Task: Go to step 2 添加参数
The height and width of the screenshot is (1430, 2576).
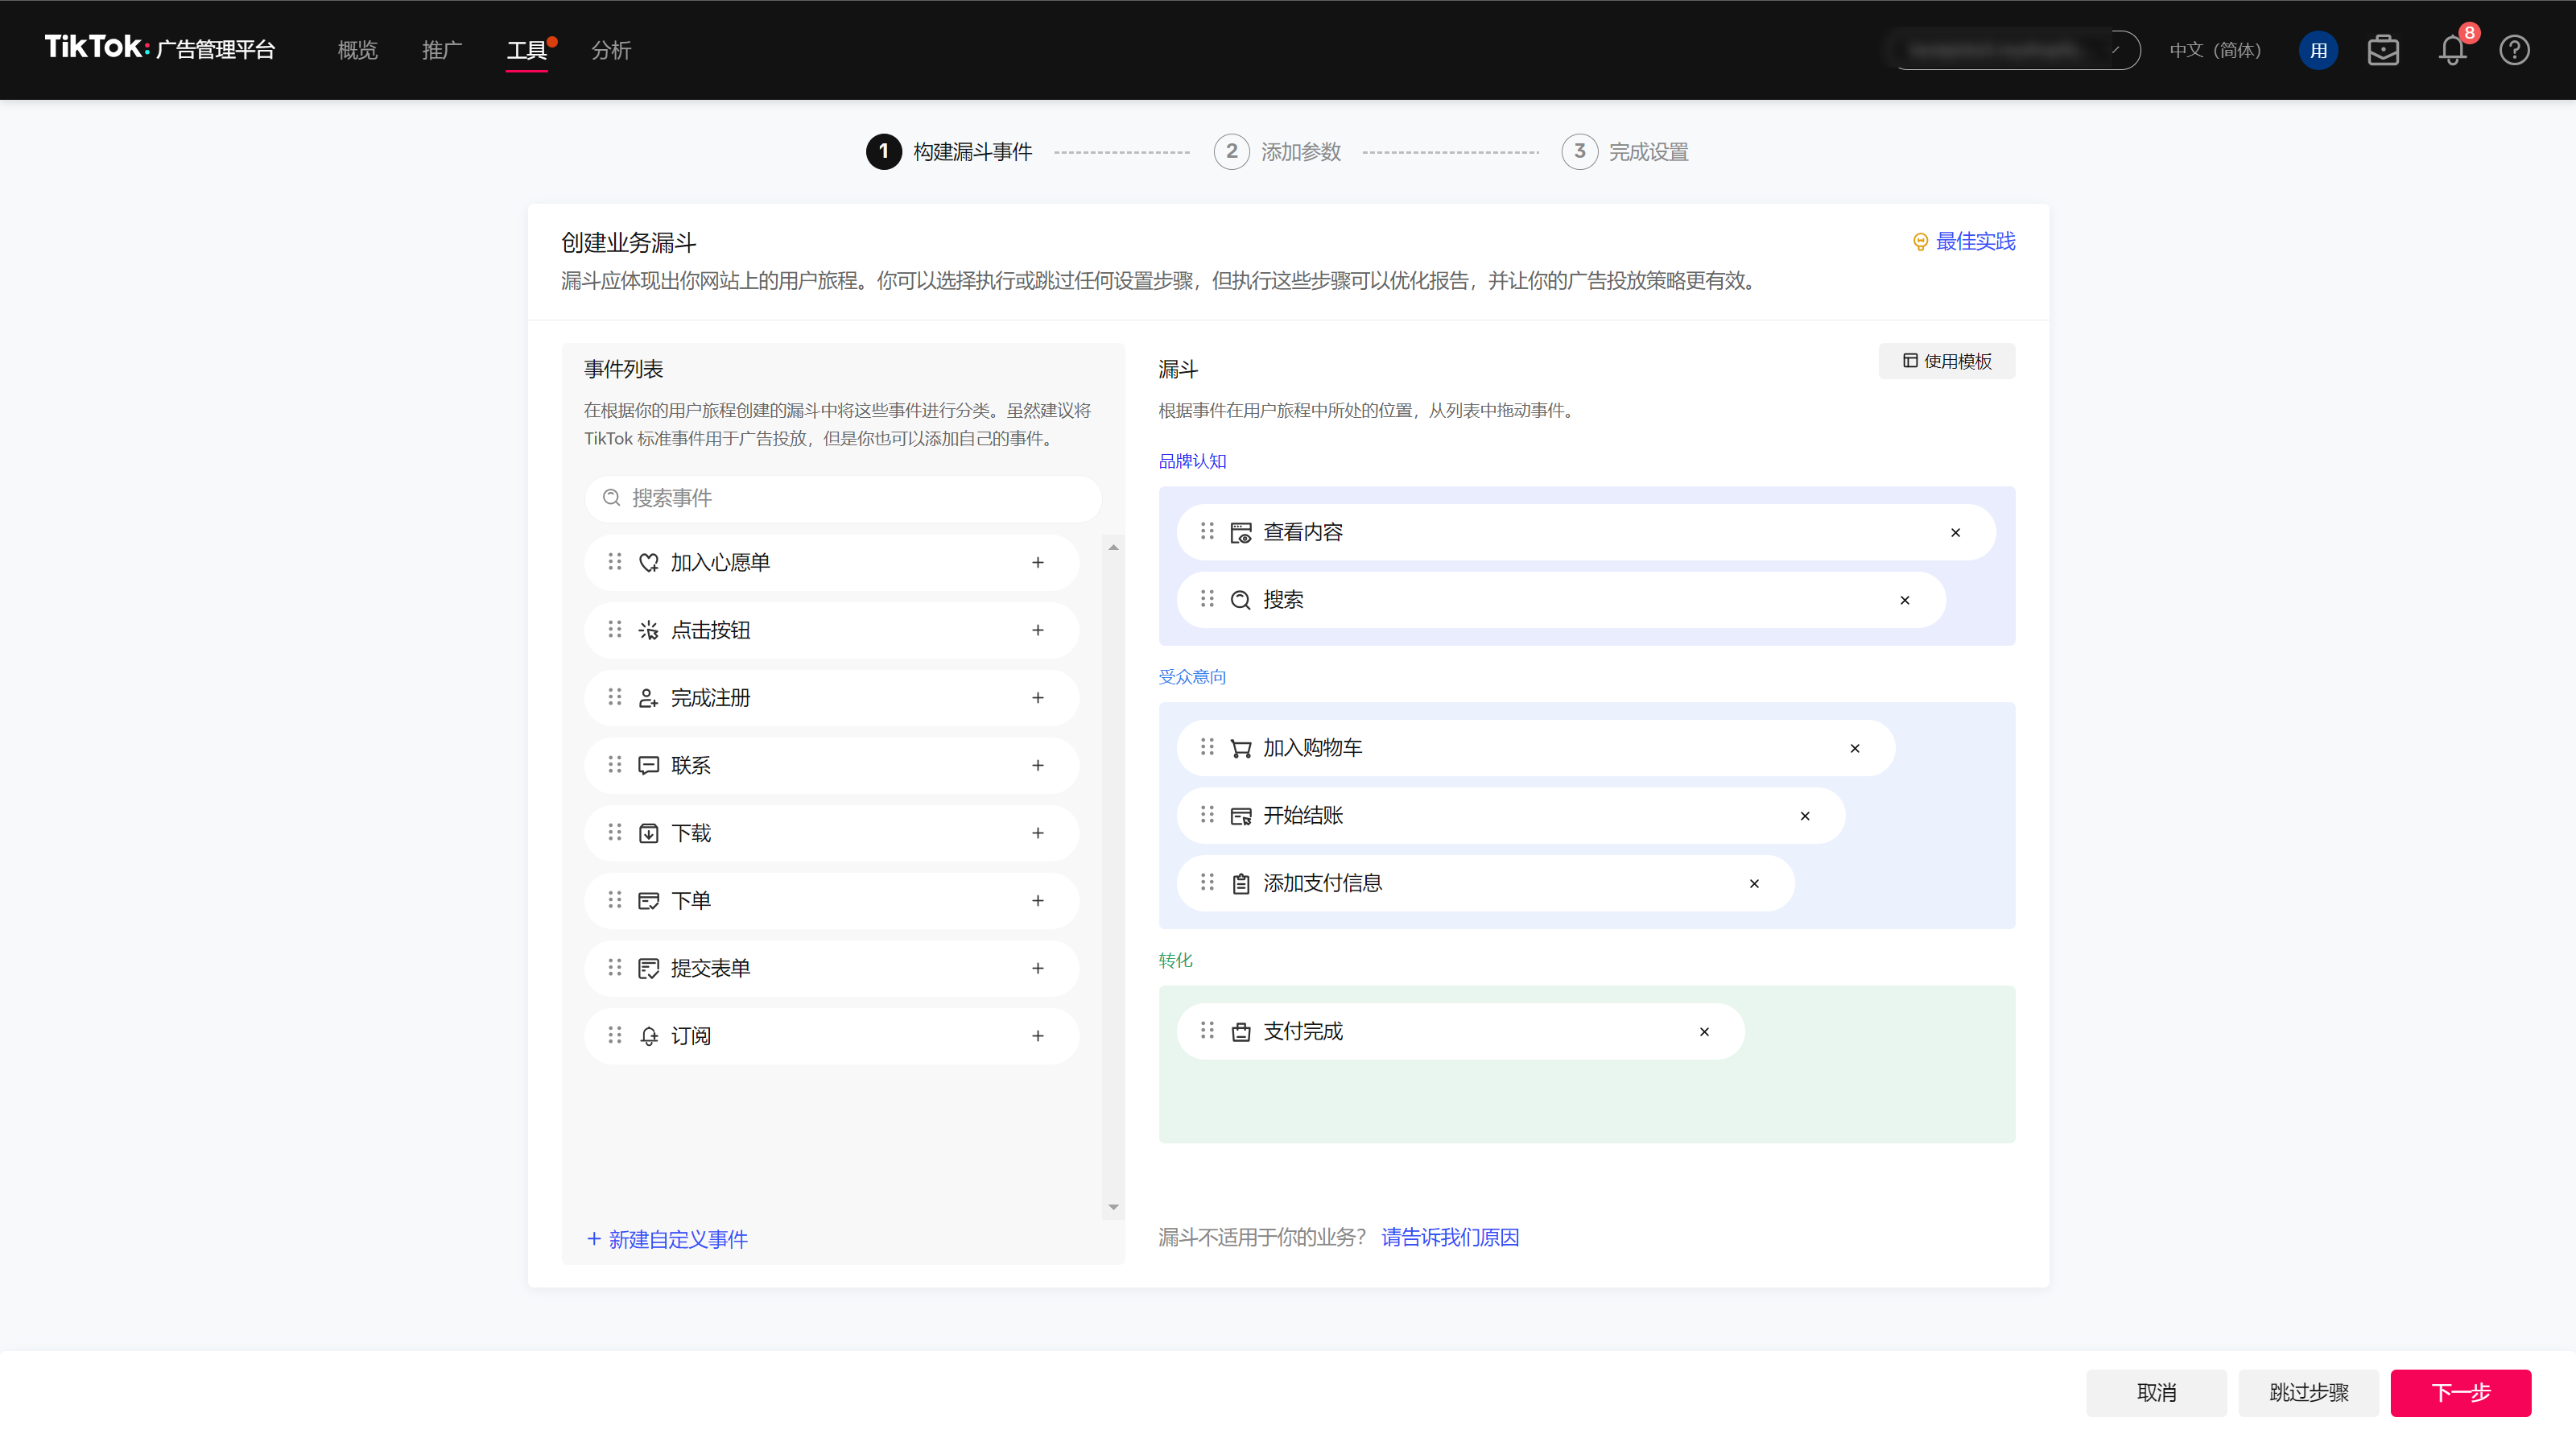Action: pos(1278,152)
